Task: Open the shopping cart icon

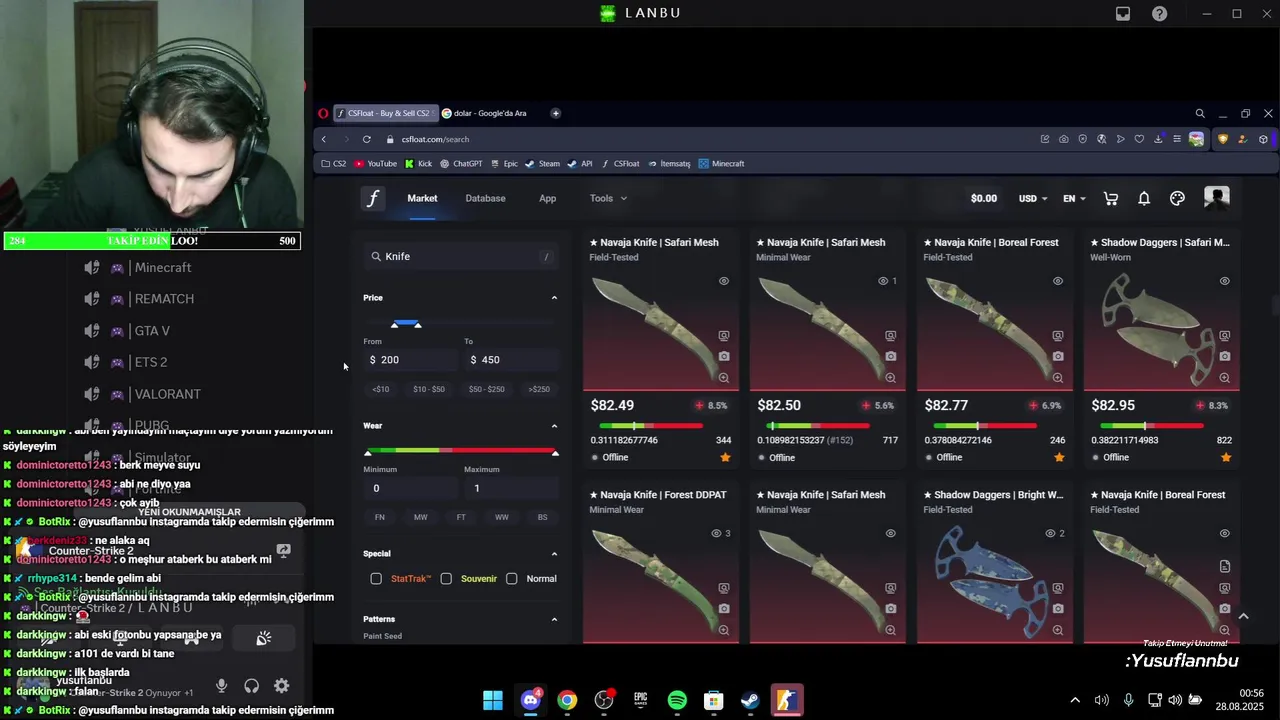Action: coord(1110,199)
